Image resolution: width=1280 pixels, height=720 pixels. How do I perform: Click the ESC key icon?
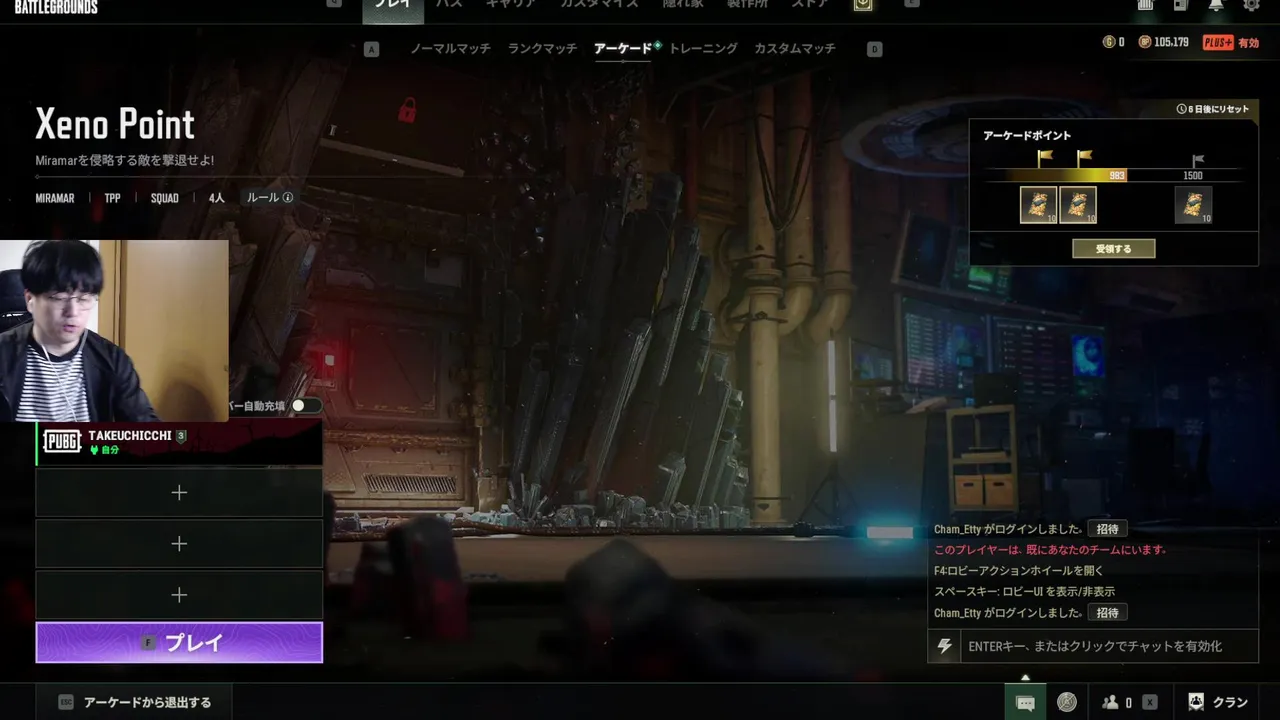pyautogui.click(x=66, y=702)
